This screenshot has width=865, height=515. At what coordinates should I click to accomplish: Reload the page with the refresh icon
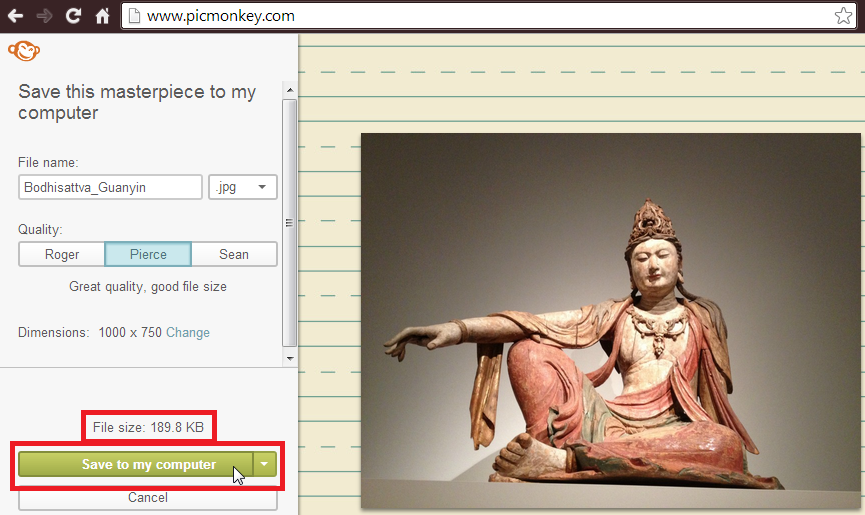[x=73, y=16]
